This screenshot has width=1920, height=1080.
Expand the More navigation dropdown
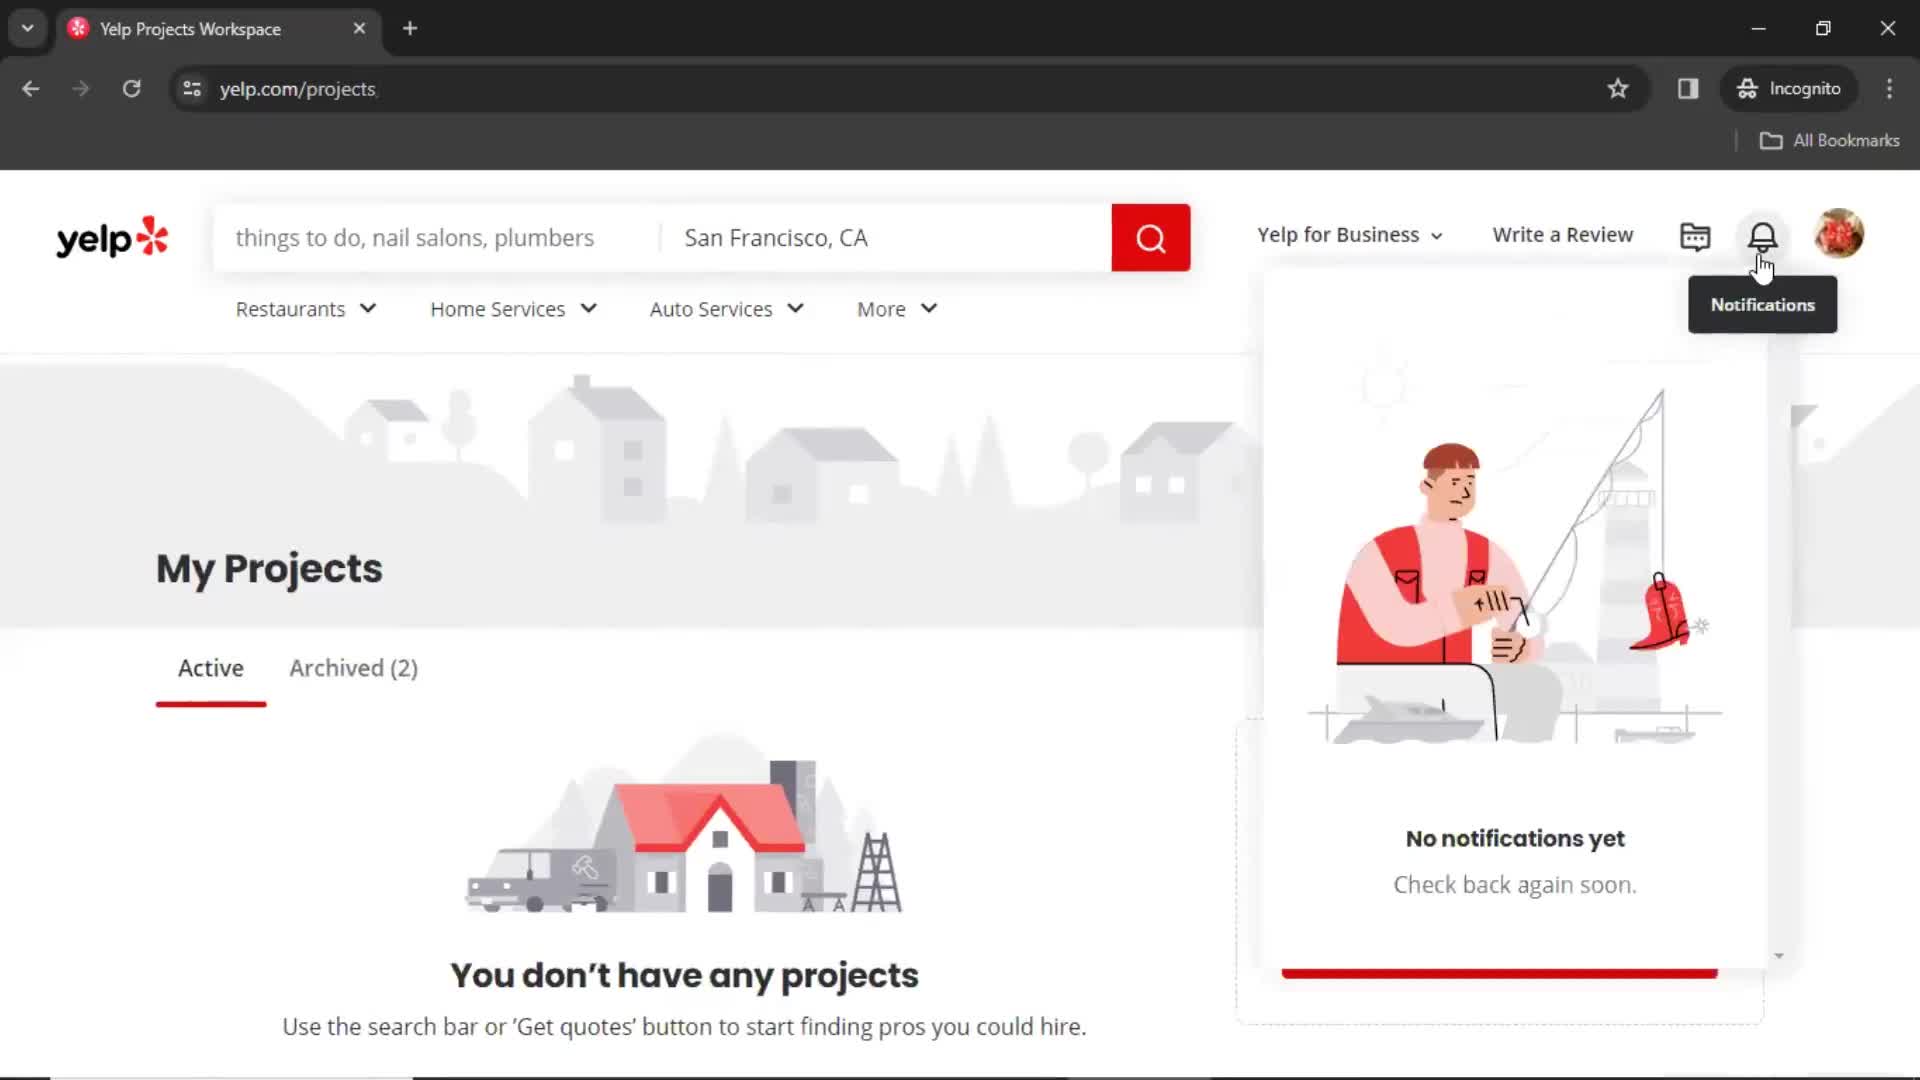[x=899, y=307]
